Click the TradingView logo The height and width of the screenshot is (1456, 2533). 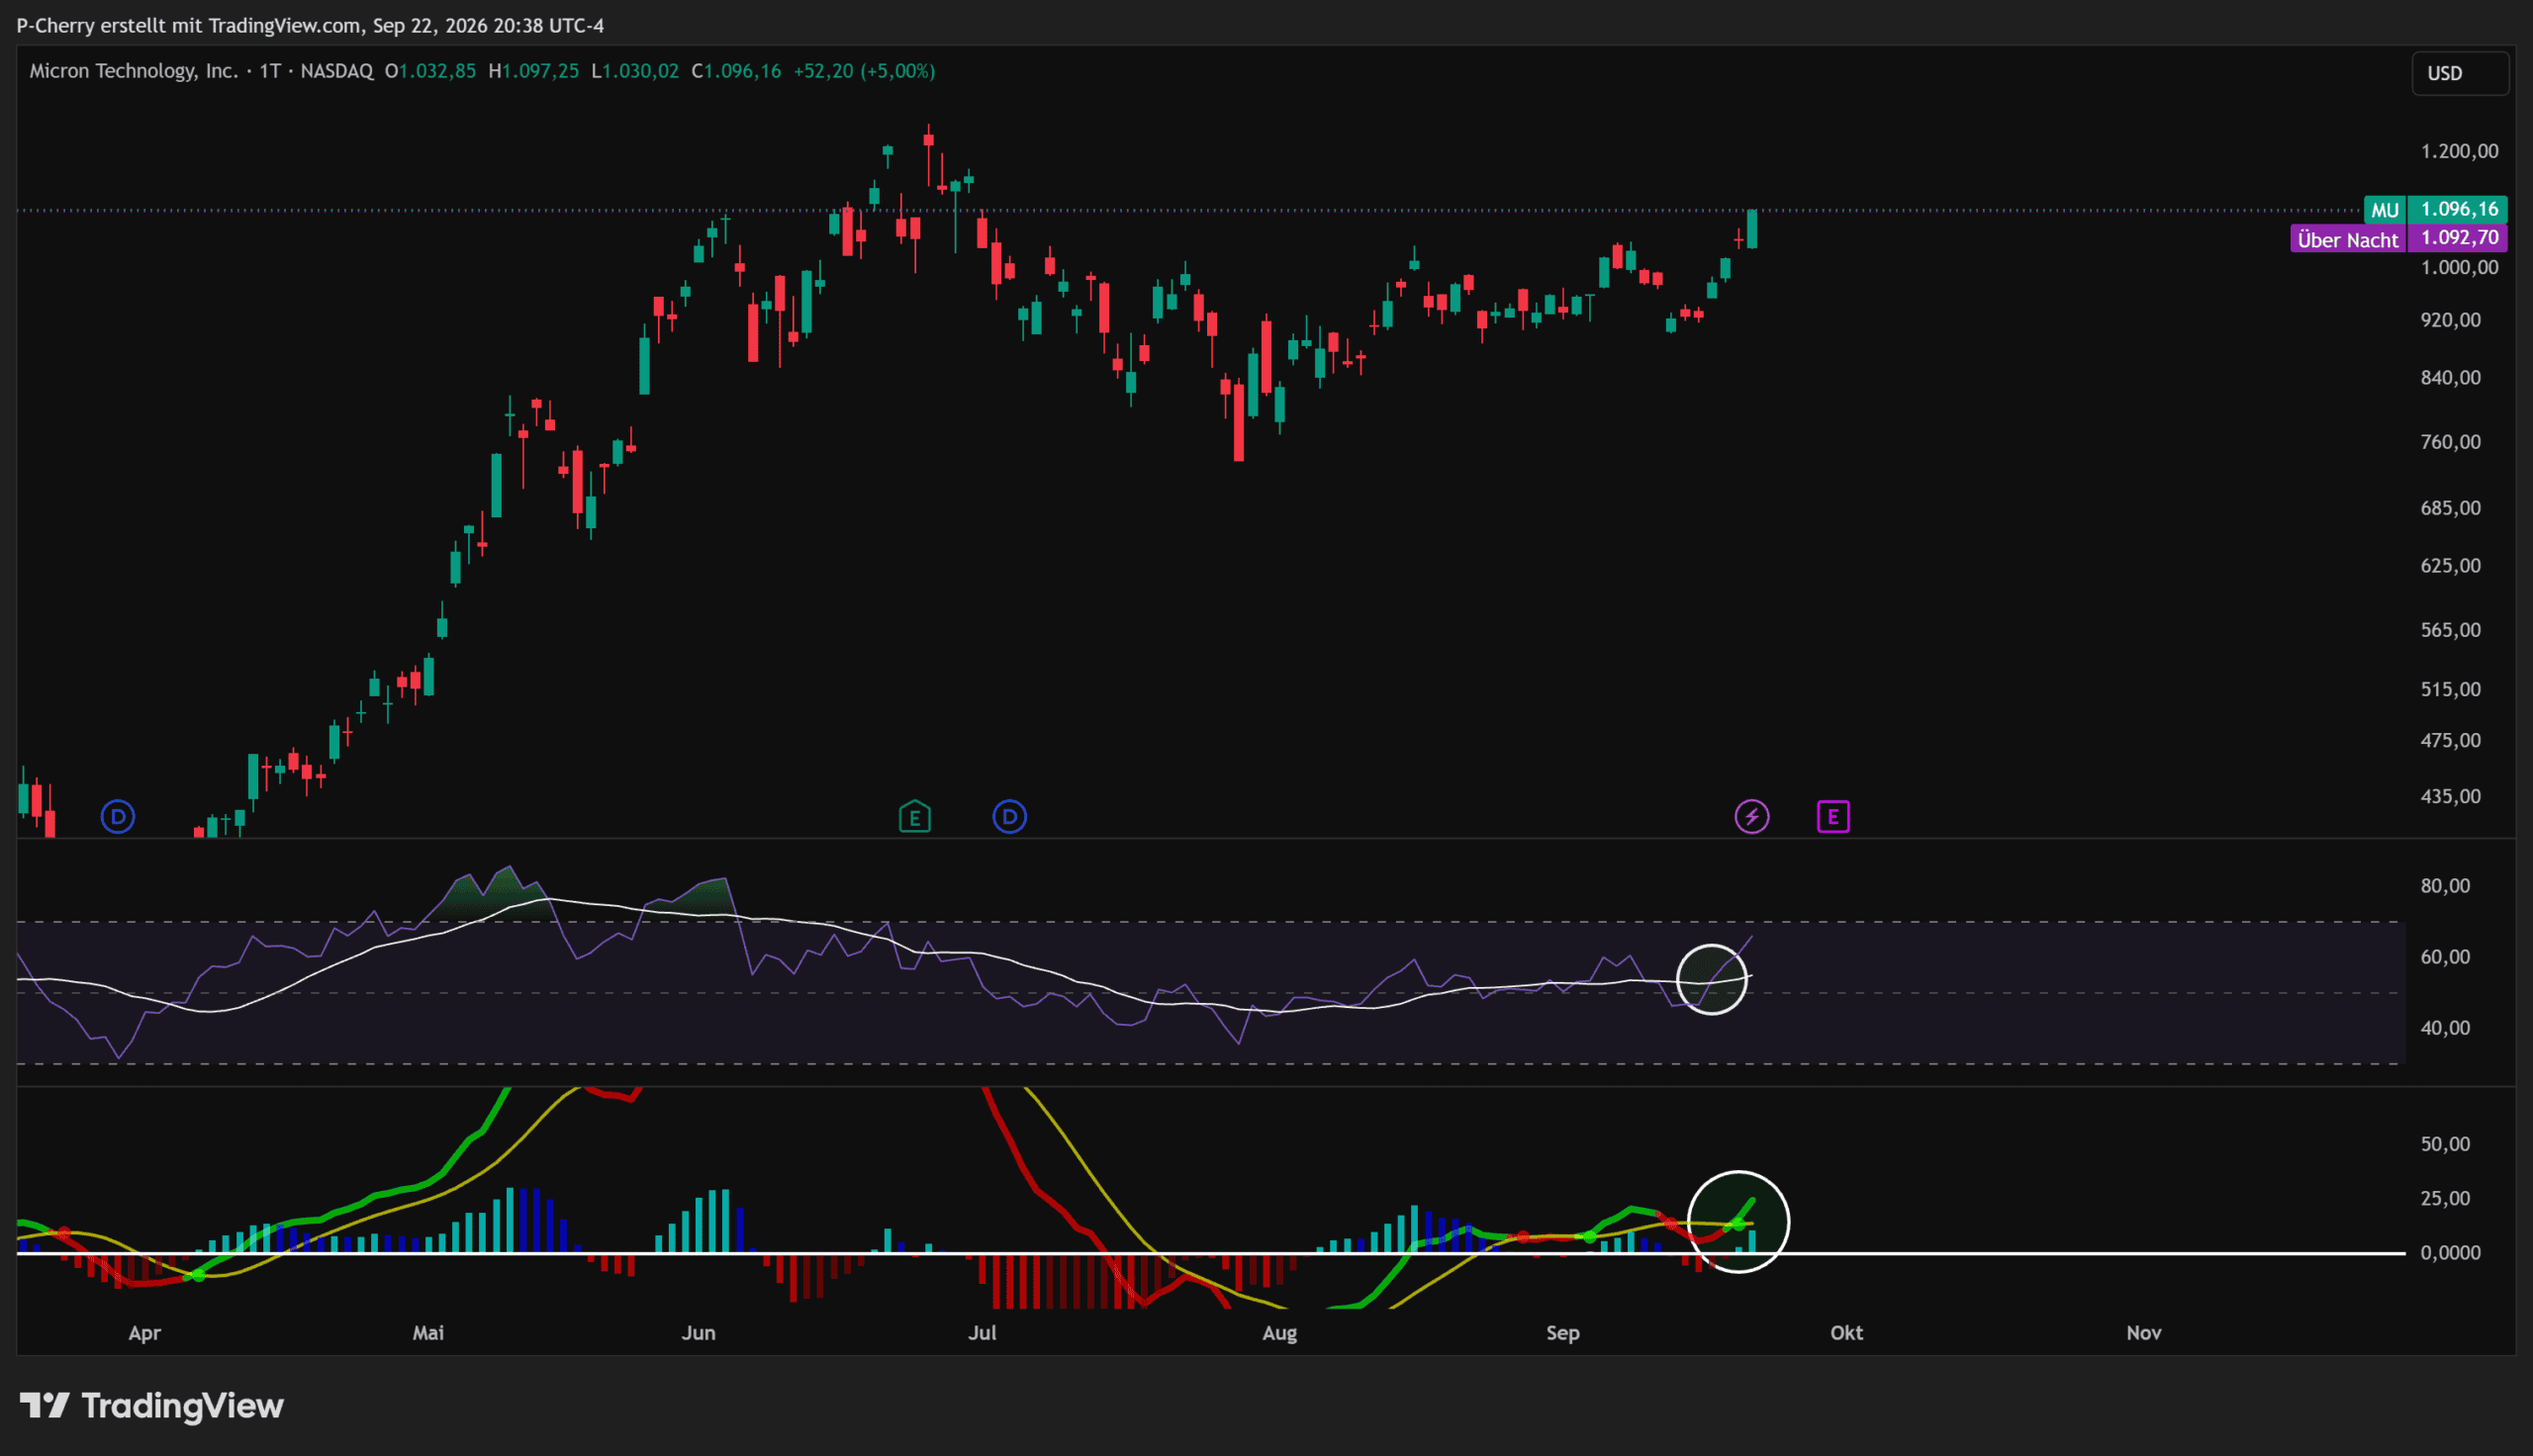point(152,1406)
